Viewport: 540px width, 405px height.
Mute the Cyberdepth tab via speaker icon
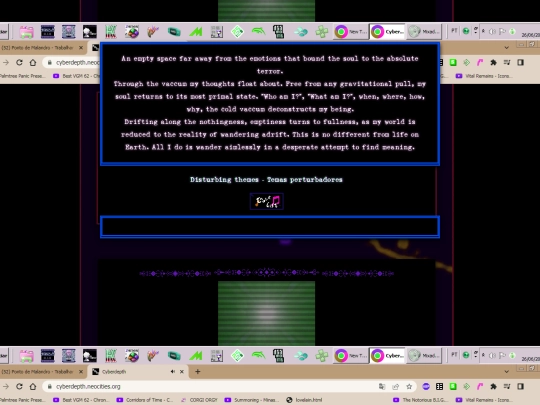173,371
